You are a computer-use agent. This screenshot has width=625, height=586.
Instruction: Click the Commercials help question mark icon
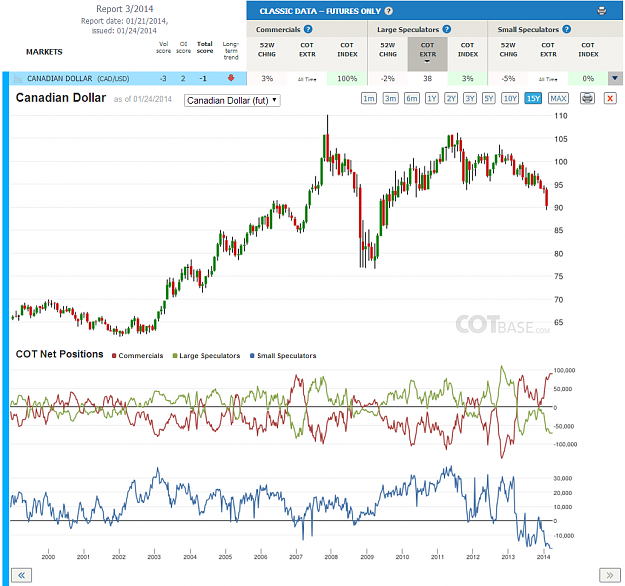tap(308, 29)
